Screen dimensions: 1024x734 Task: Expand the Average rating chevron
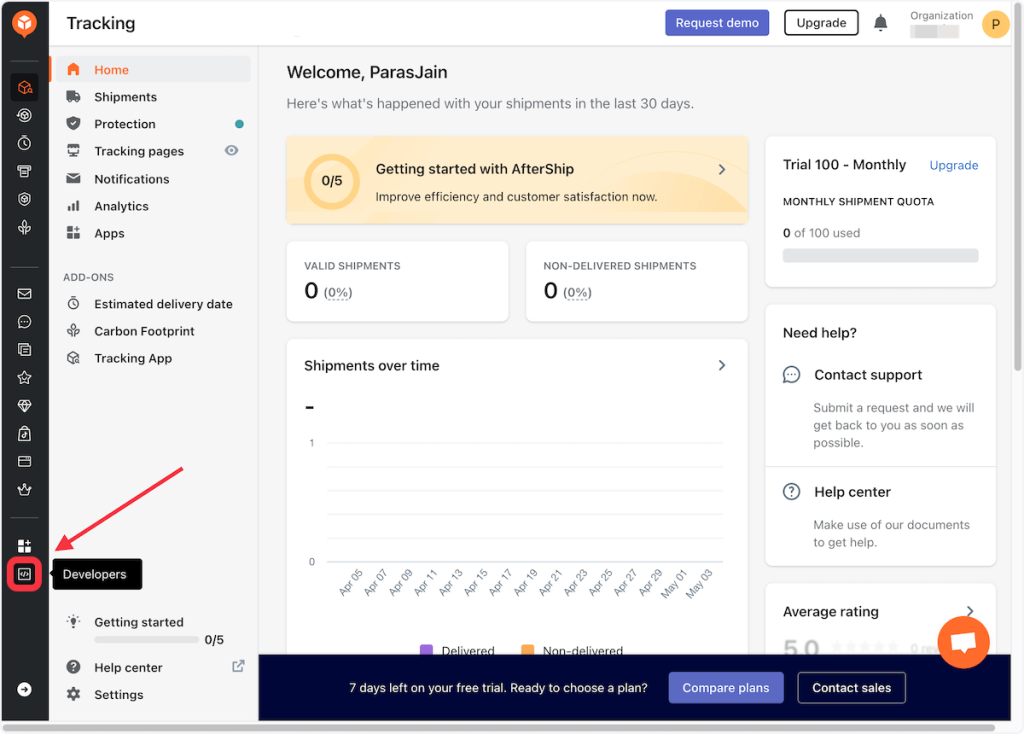[x=969, y=611]
